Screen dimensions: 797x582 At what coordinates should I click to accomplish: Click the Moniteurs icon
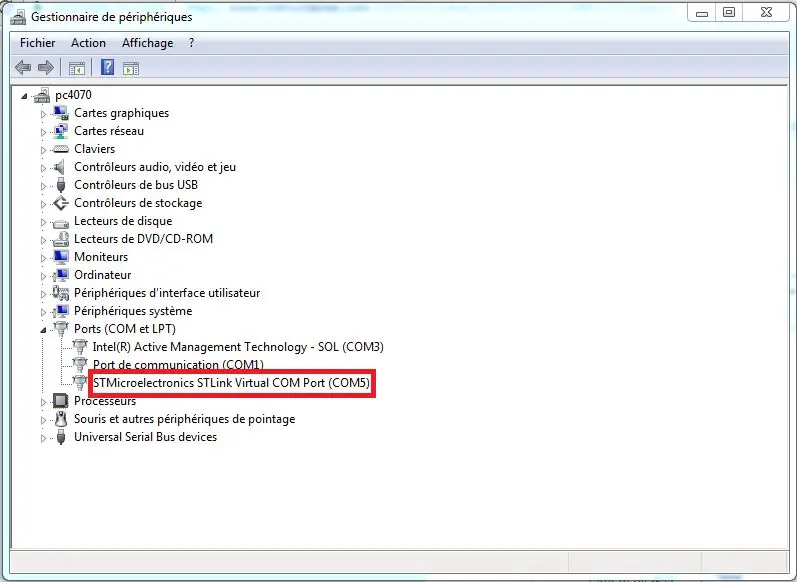60,257
